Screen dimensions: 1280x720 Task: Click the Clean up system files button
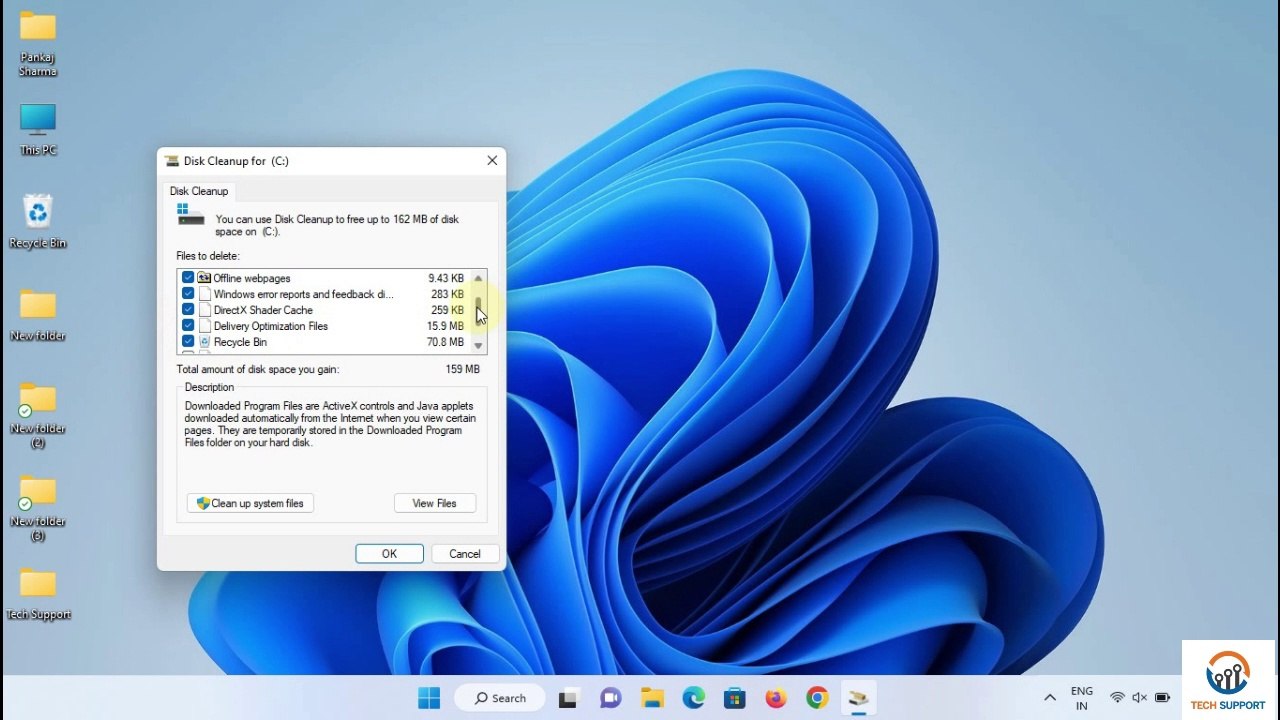pyautogui.click(x=250, y=503)
